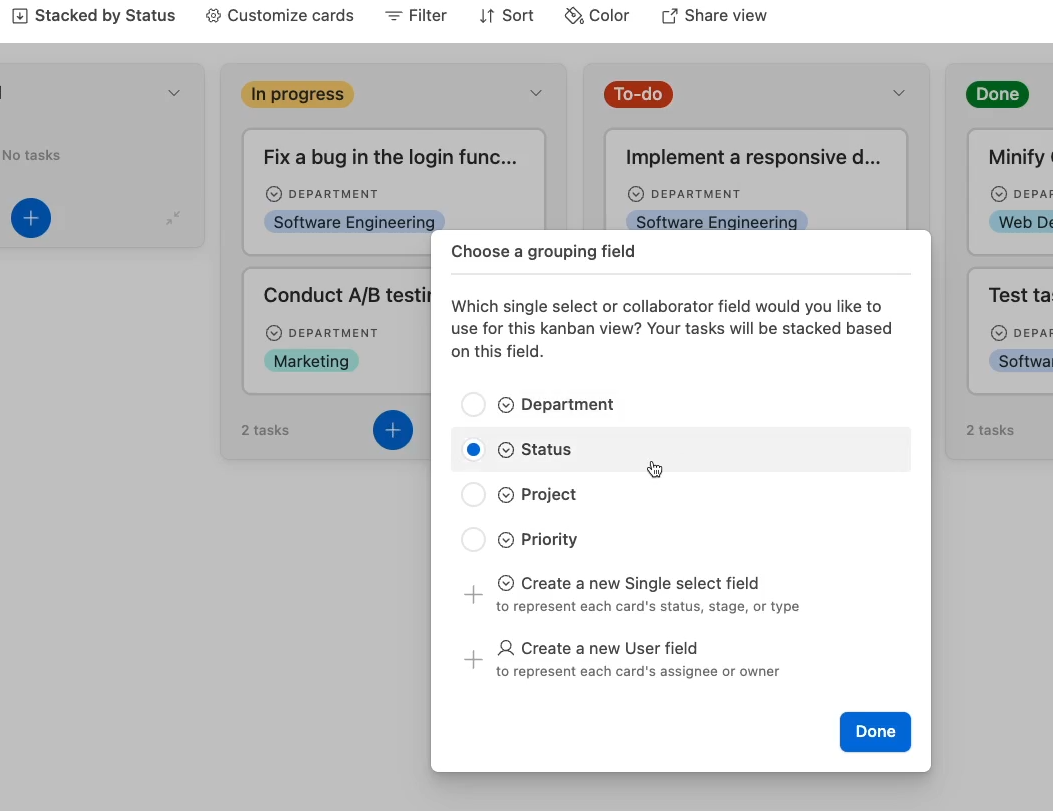Click the department icon on Implement card

[635, 194]
